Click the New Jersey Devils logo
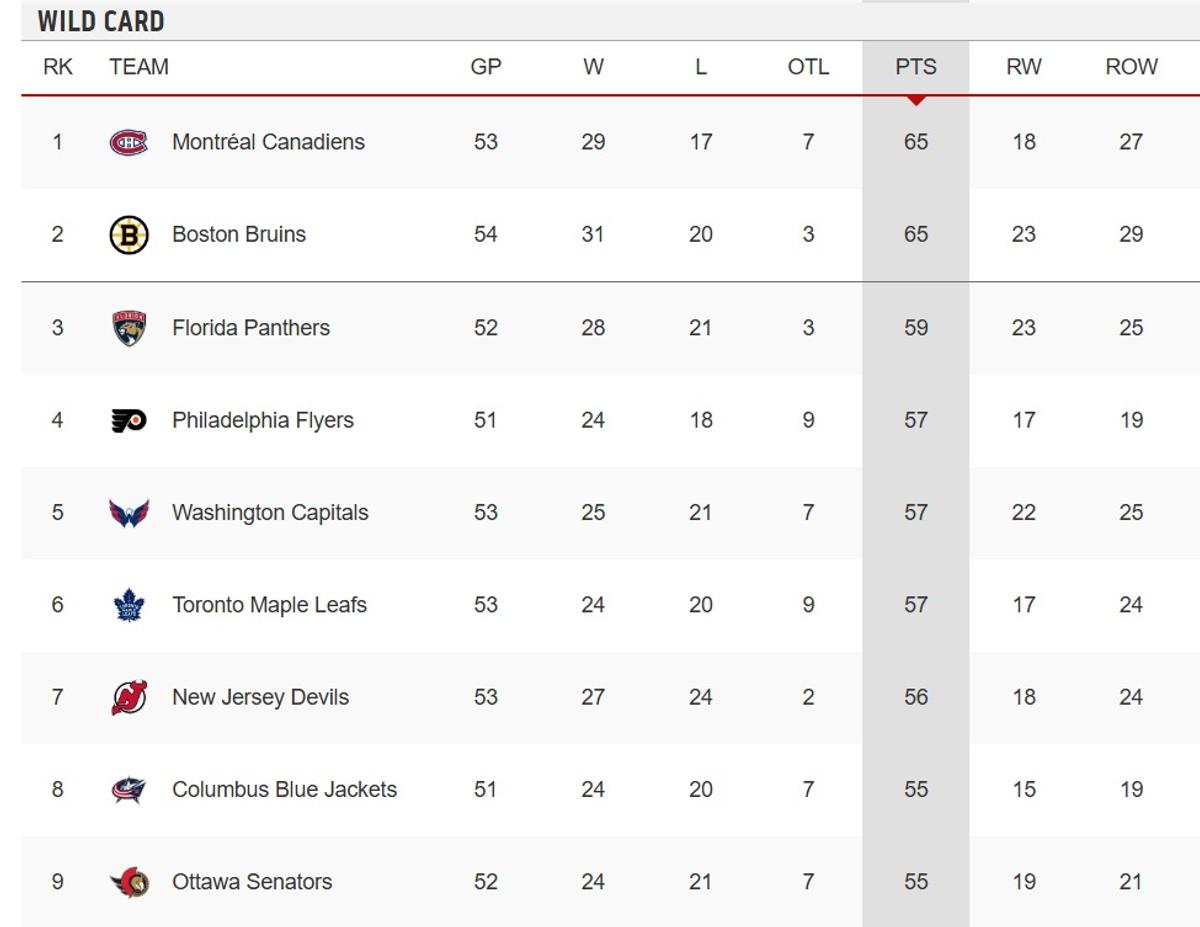Viewport: 1200px width, 927px height. (x=128, y=696)
